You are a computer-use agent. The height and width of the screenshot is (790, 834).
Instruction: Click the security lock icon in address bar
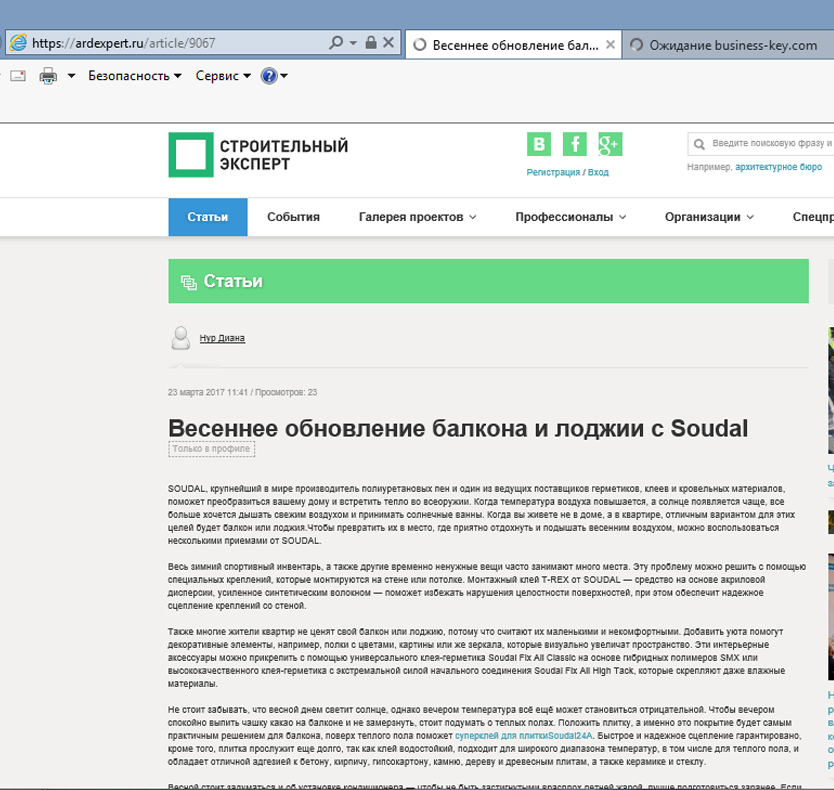point(371,43)
